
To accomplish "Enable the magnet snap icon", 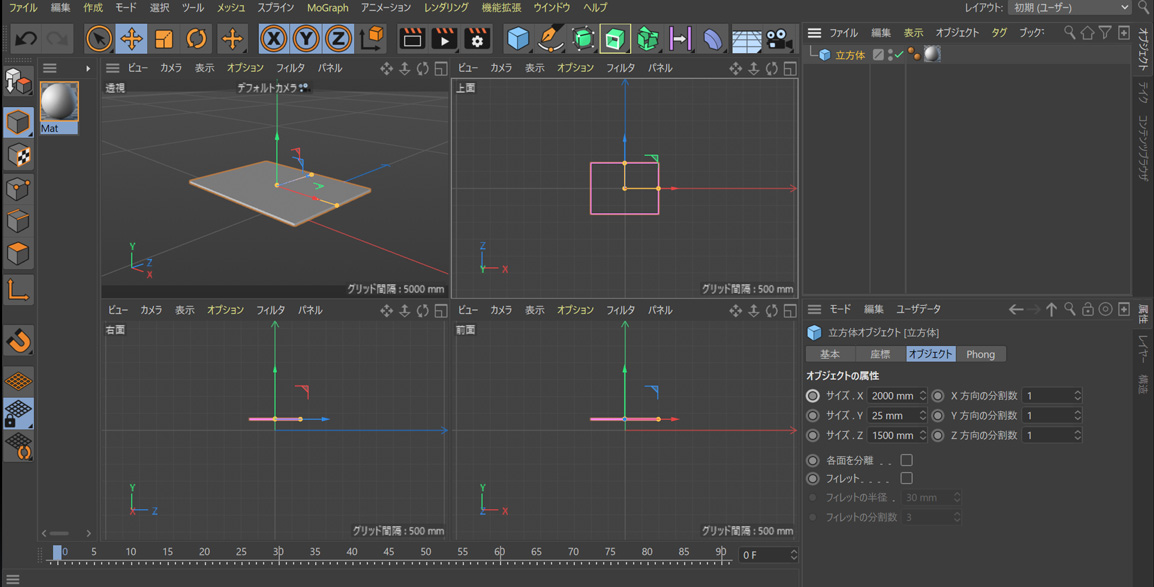I will (18, 341).
